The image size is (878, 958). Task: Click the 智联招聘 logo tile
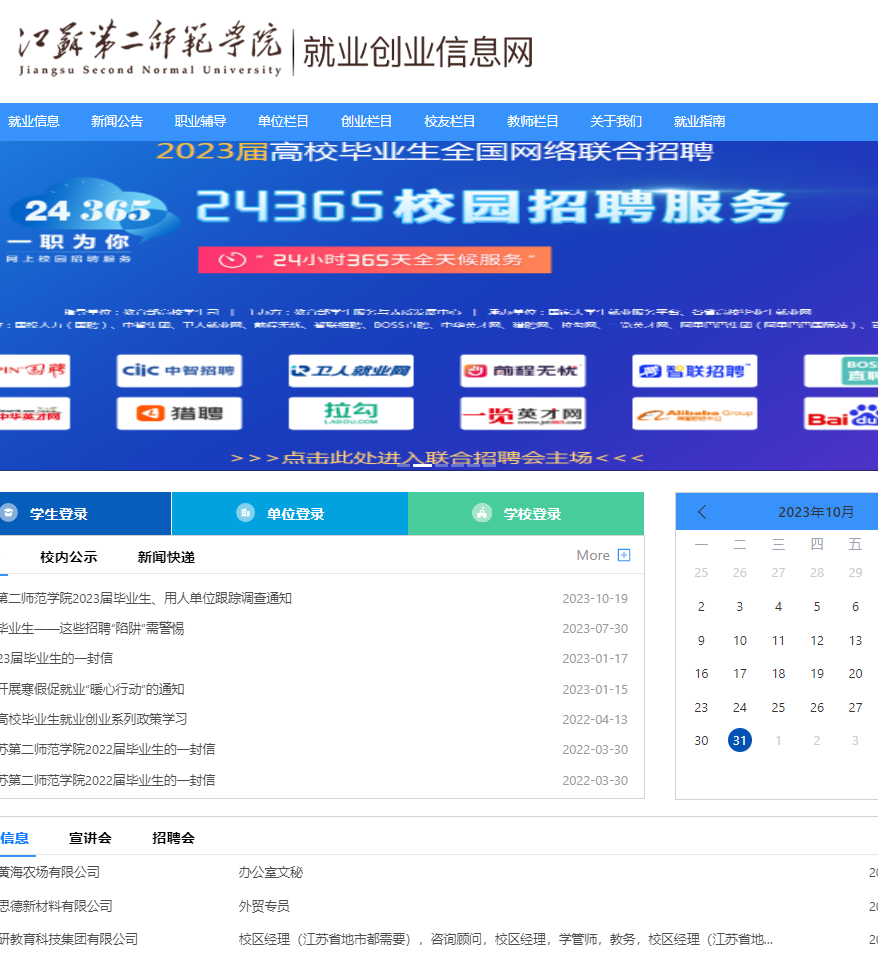pyautogui.click(x=694, y=371)
